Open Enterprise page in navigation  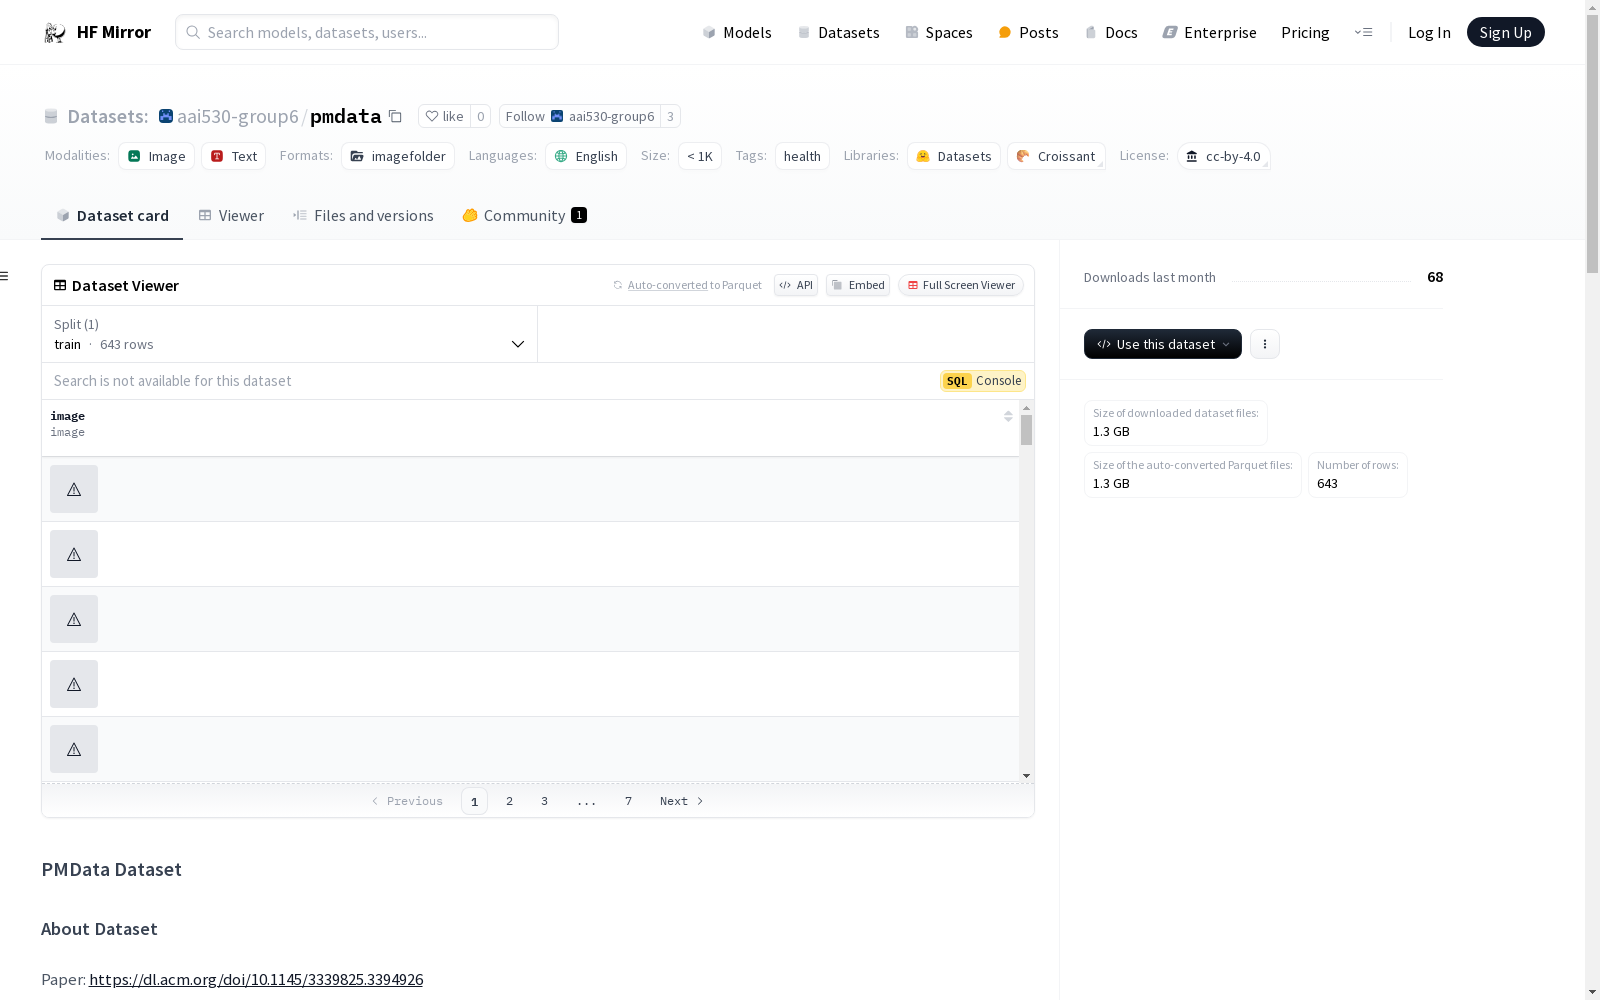pyautogui.click(x=1209, y=33)
